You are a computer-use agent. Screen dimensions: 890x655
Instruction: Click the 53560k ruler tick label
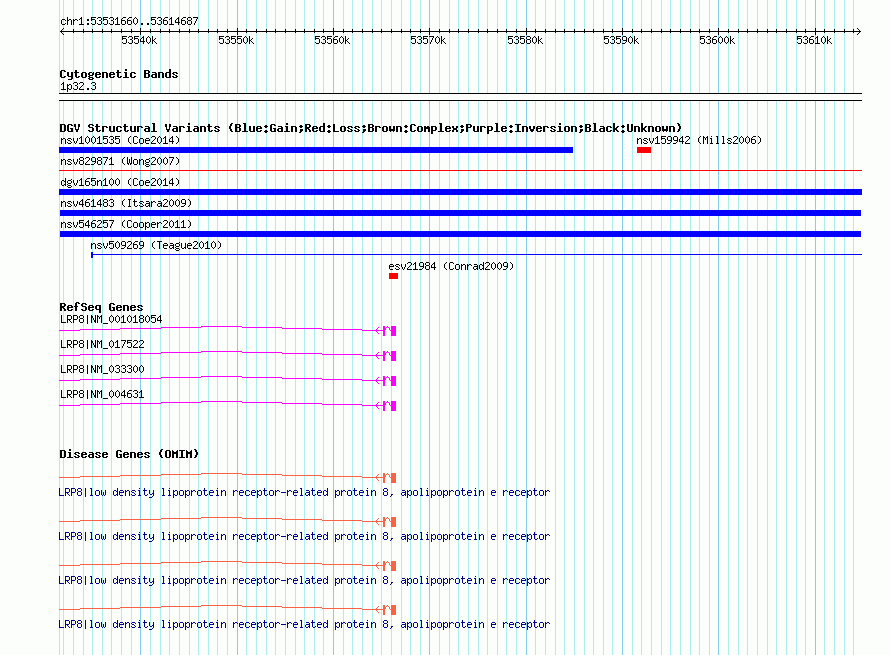pyautogui.click(x=332, y=41)
